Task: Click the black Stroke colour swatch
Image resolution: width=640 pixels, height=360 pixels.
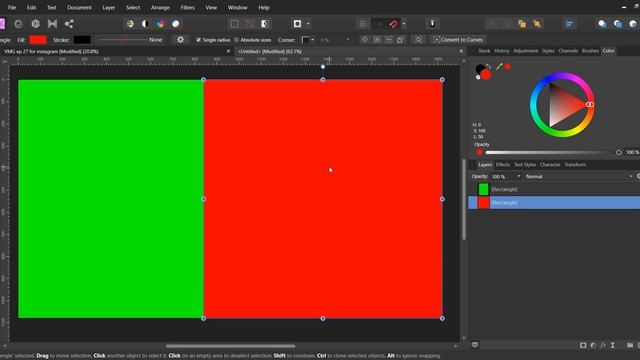Action: coord(82,40)
